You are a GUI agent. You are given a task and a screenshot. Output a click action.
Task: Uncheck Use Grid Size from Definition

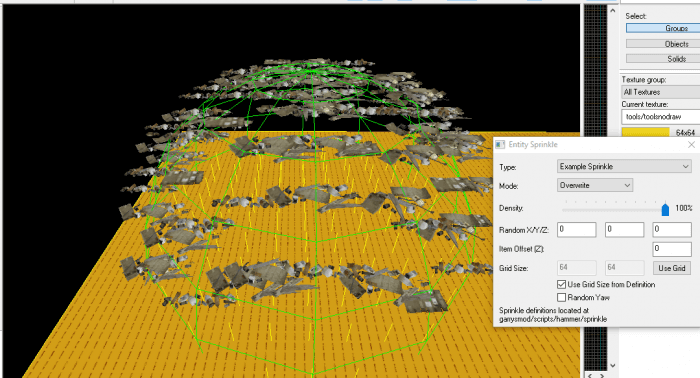pyautogui.click(x=562, y=284)
